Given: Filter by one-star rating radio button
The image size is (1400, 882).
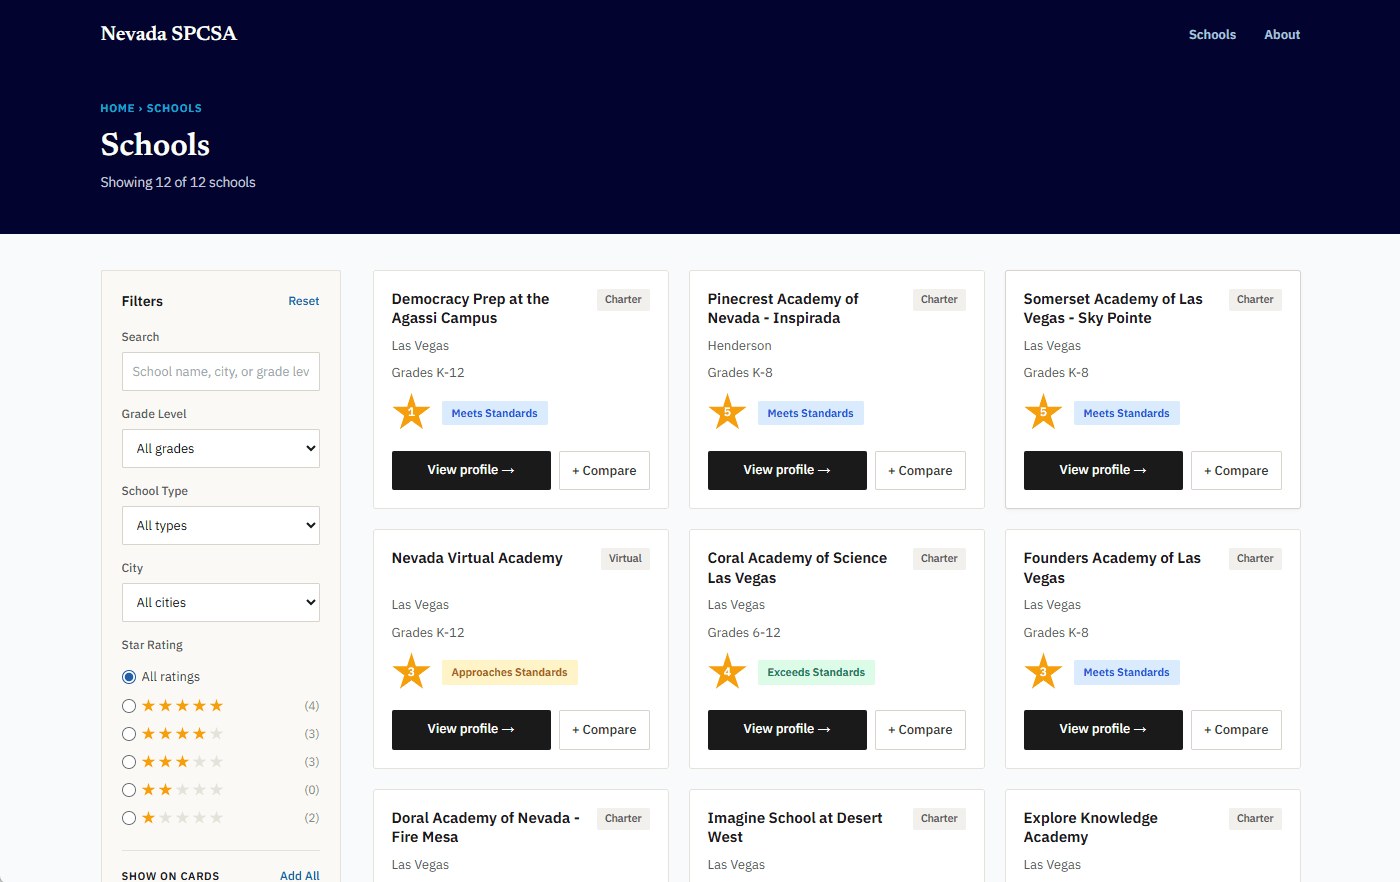Looking at the screenshot, I should (129, 818).
